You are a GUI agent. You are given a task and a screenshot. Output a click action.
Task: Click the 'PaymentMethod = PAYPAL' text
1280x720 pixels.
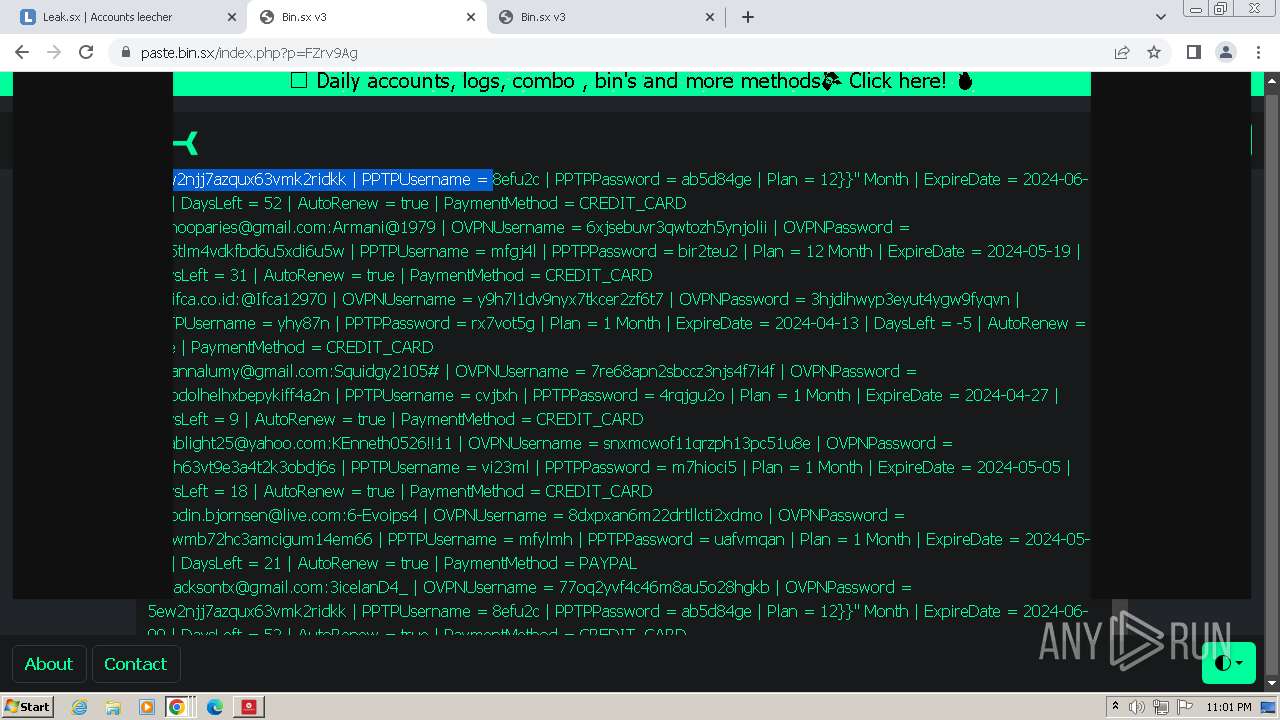coord(540,563)
